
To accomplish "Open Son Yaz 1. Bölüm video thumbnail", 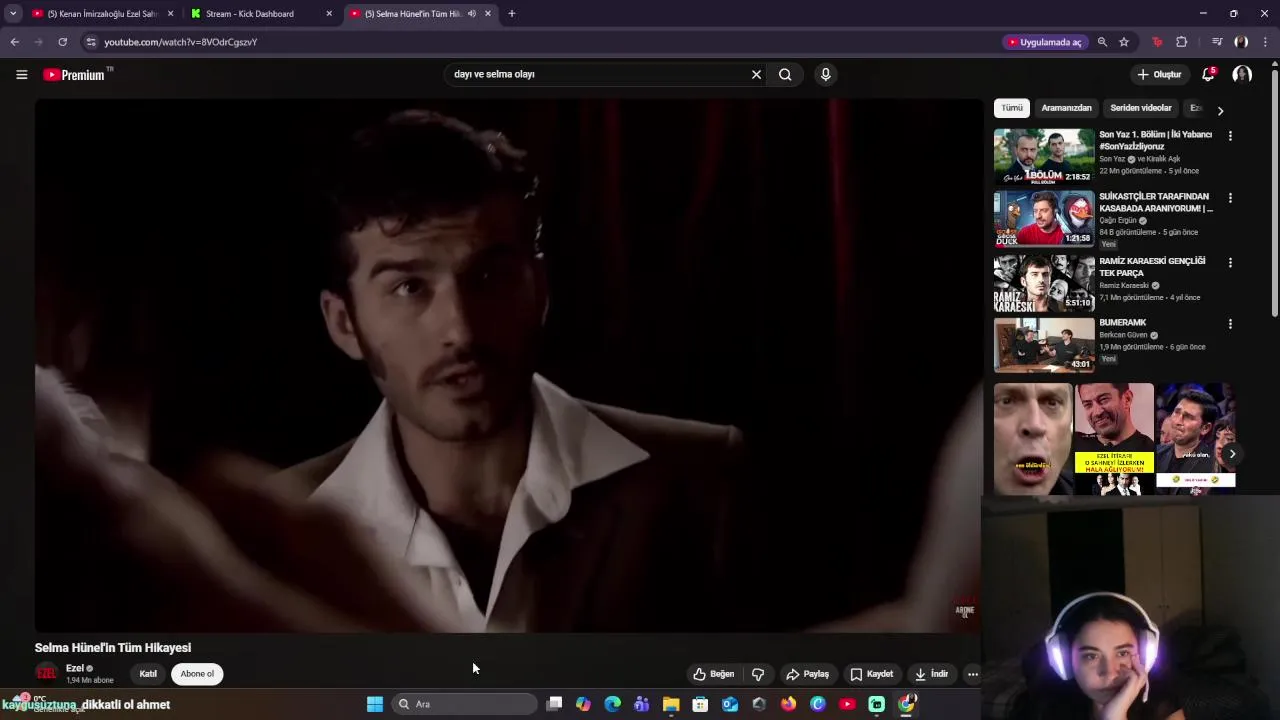I will [x=1044, y=156].
